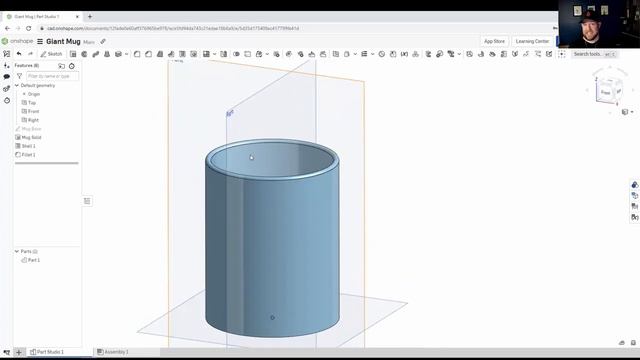Undo the last action
Image resolution: width=640 pixels, height=360 pixels.
[x=19, y=54]
